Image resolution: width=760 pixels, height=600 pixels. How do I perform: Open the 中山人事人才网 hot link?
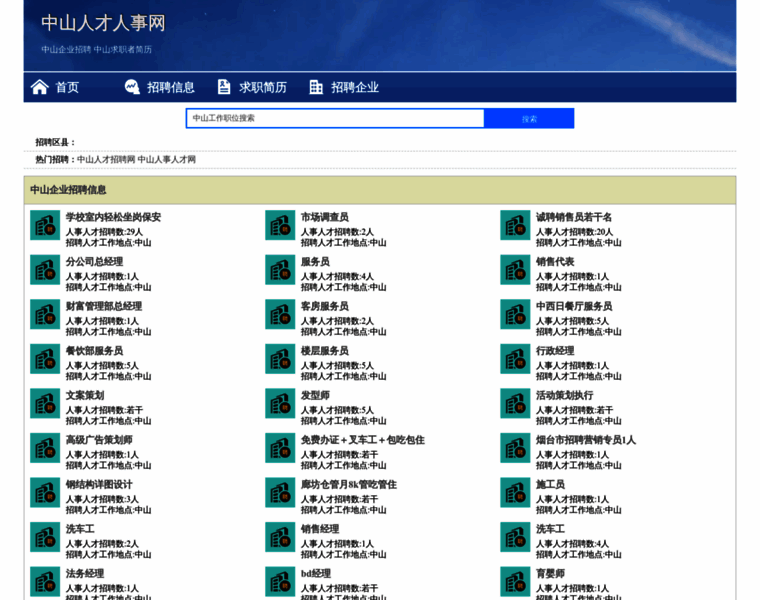[x=167, y=159]
